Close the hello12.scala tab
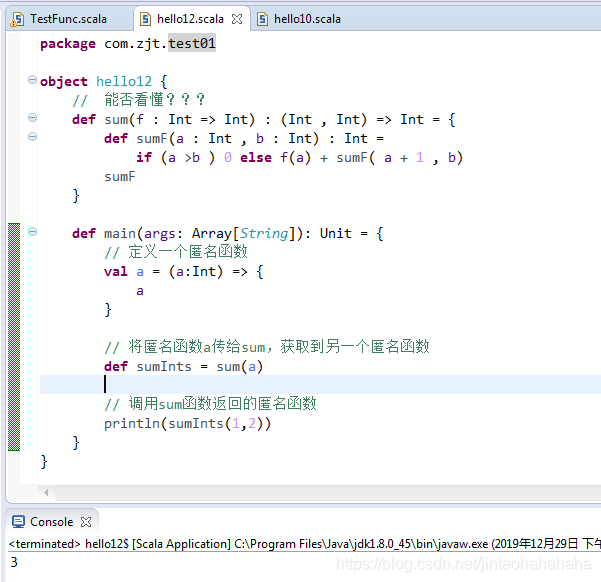Image resolution: width=601 pixels, height=582 pixels. 237,19
